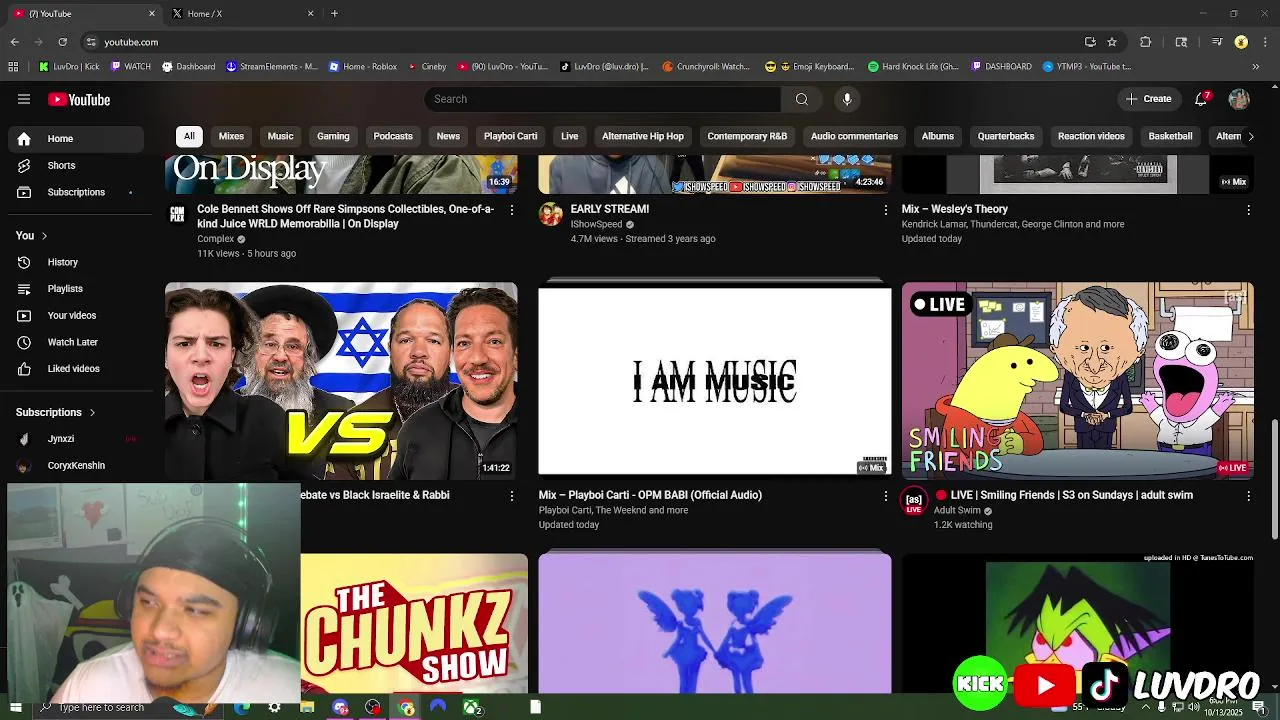Viewport: 1280px width, 720px height.
Task: Click the YouTube search input field
Action: point(603,99)
